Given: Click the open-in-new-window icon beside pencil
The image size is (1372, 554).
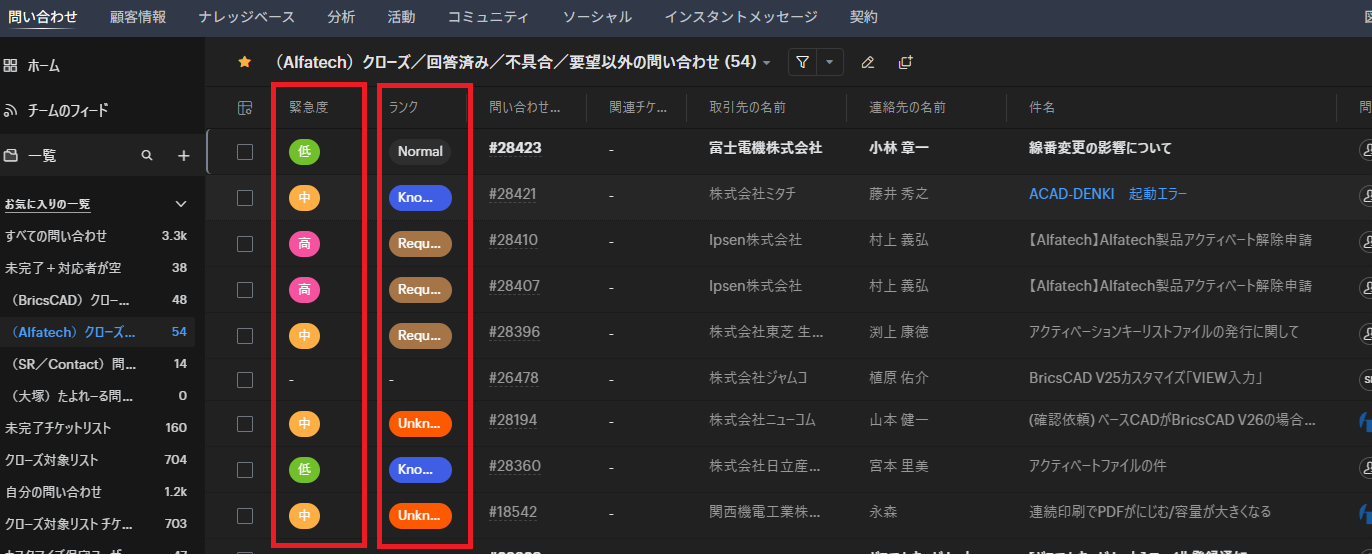Looking at the screenshot, I should click(x=905, y=62).
